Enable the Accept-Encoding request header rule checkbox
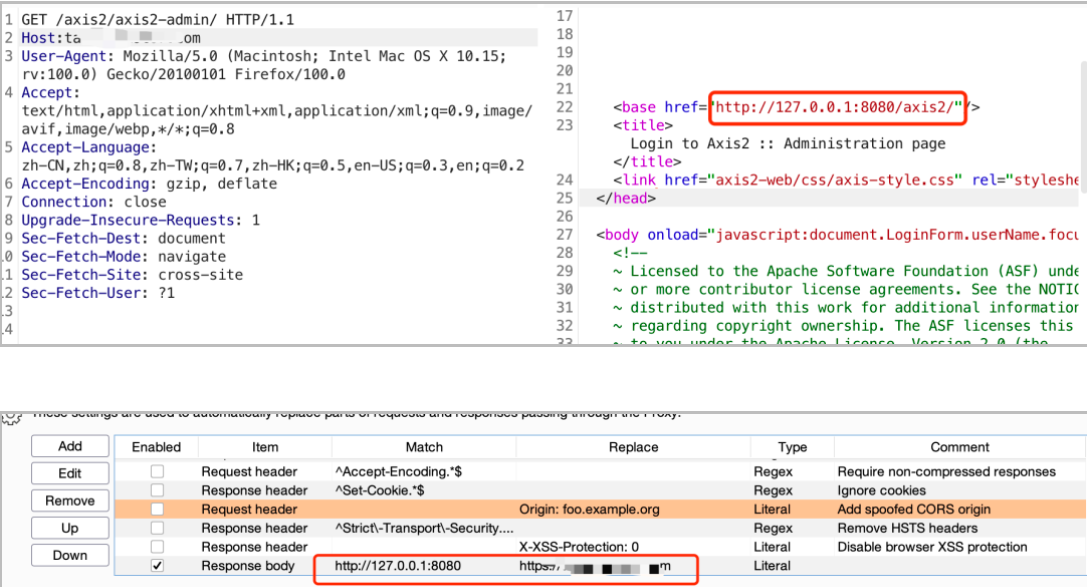Viewport: 1087px width, 587px height. (157, 471)
